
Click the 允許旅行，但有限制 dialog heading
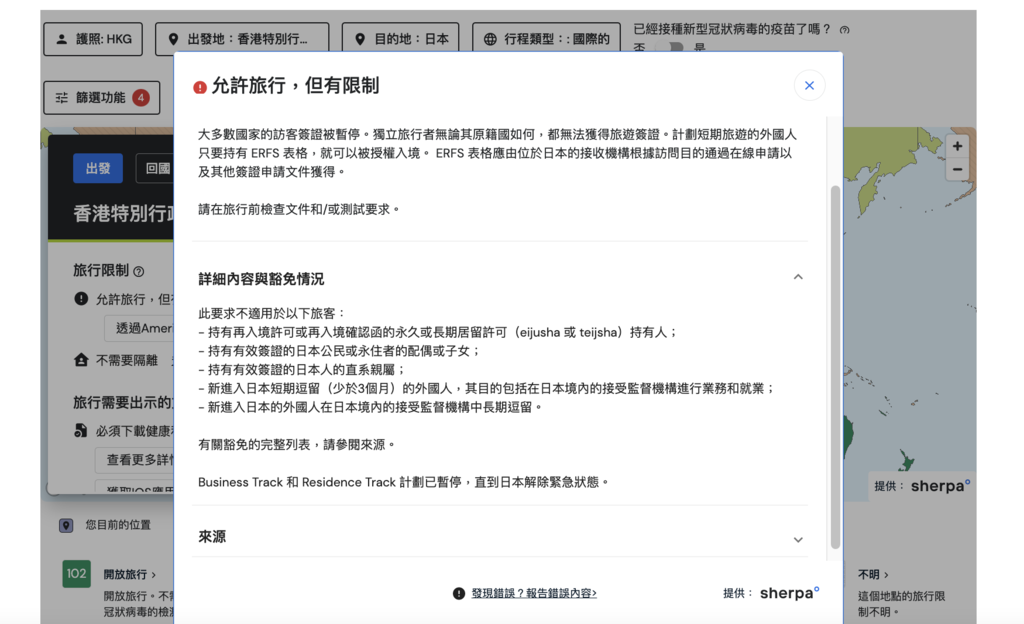[295, 86]
